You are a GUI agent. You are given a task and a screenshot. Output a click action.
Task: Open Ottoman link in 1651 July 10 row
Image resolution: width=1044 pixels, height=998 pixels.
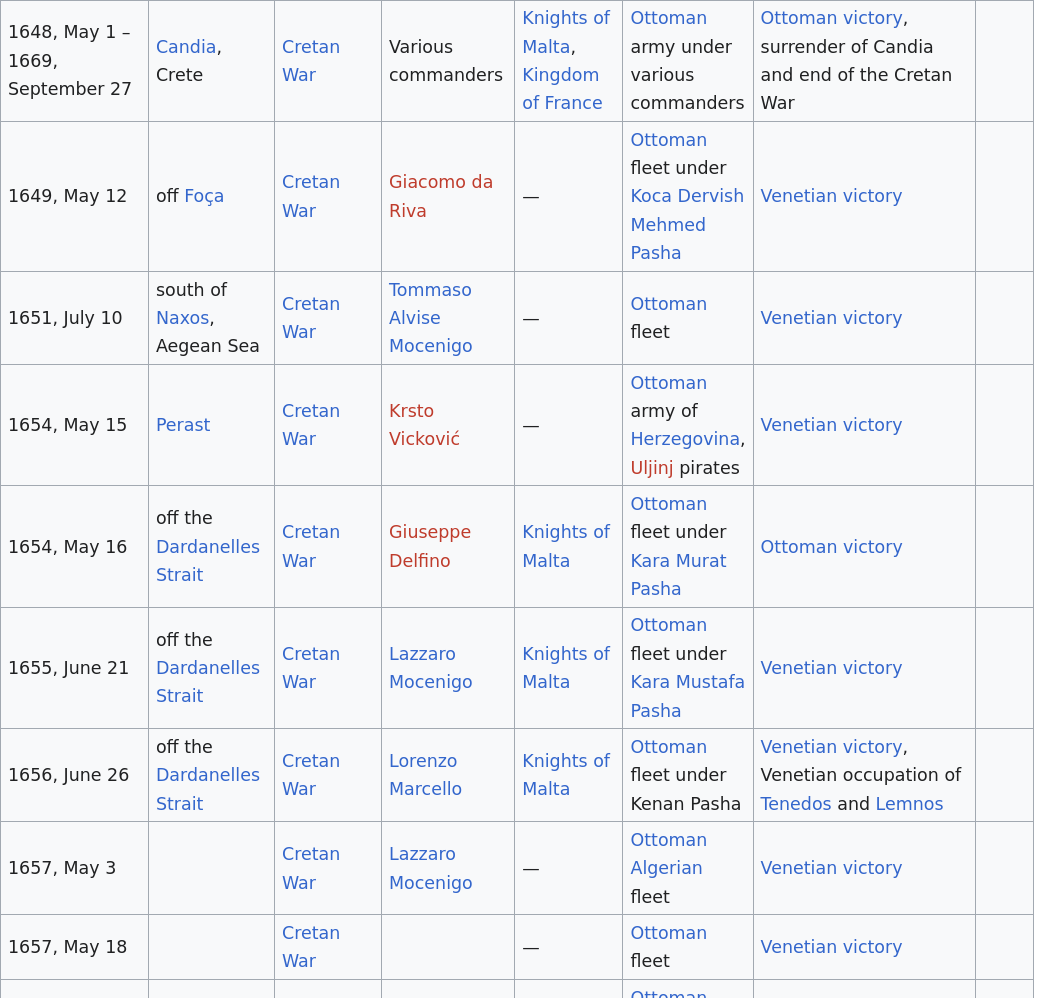tap(668, 304)
